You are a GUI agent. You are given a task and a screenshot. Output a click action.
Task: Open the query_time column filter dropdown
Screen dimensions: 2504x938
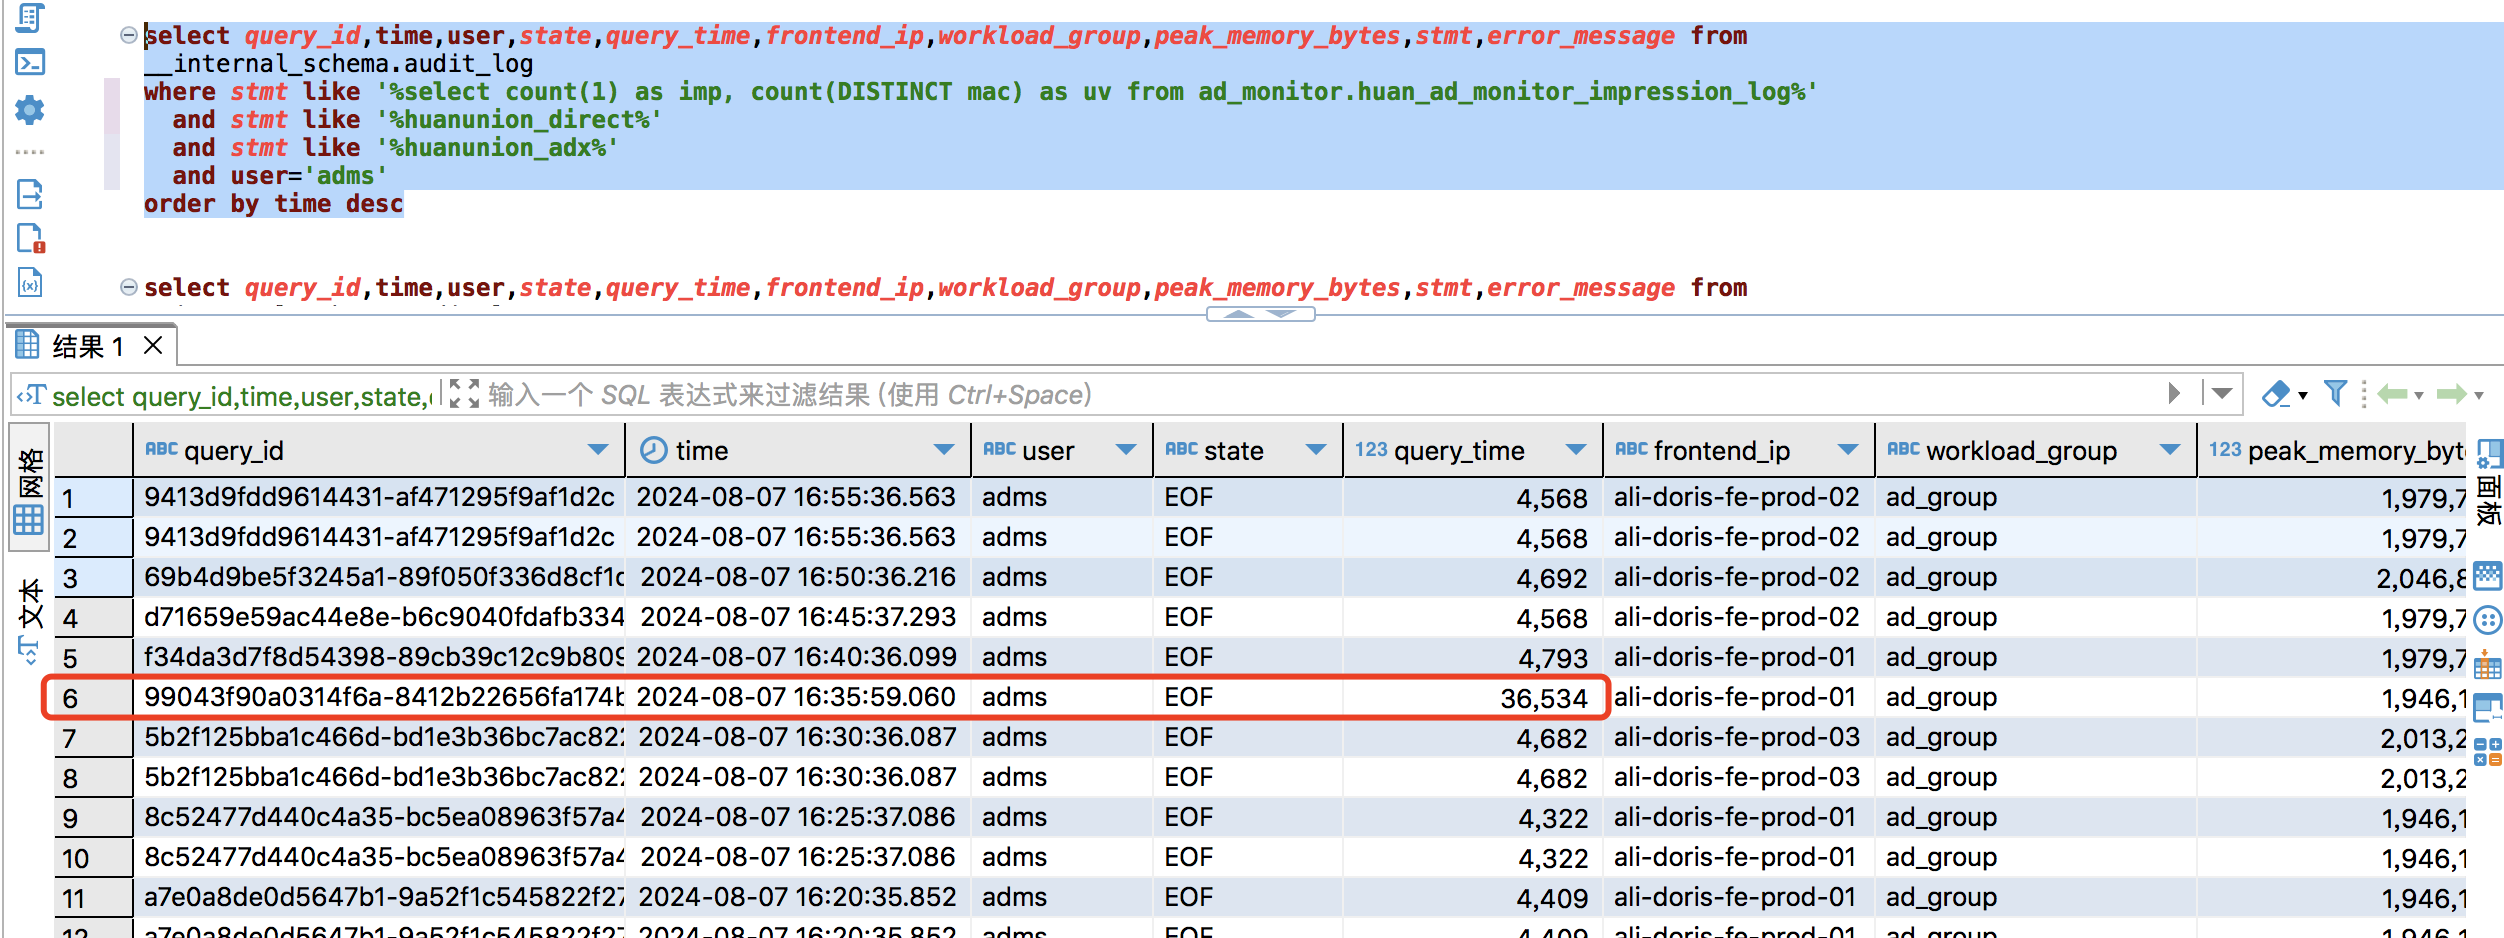[x=1576, y=450]
